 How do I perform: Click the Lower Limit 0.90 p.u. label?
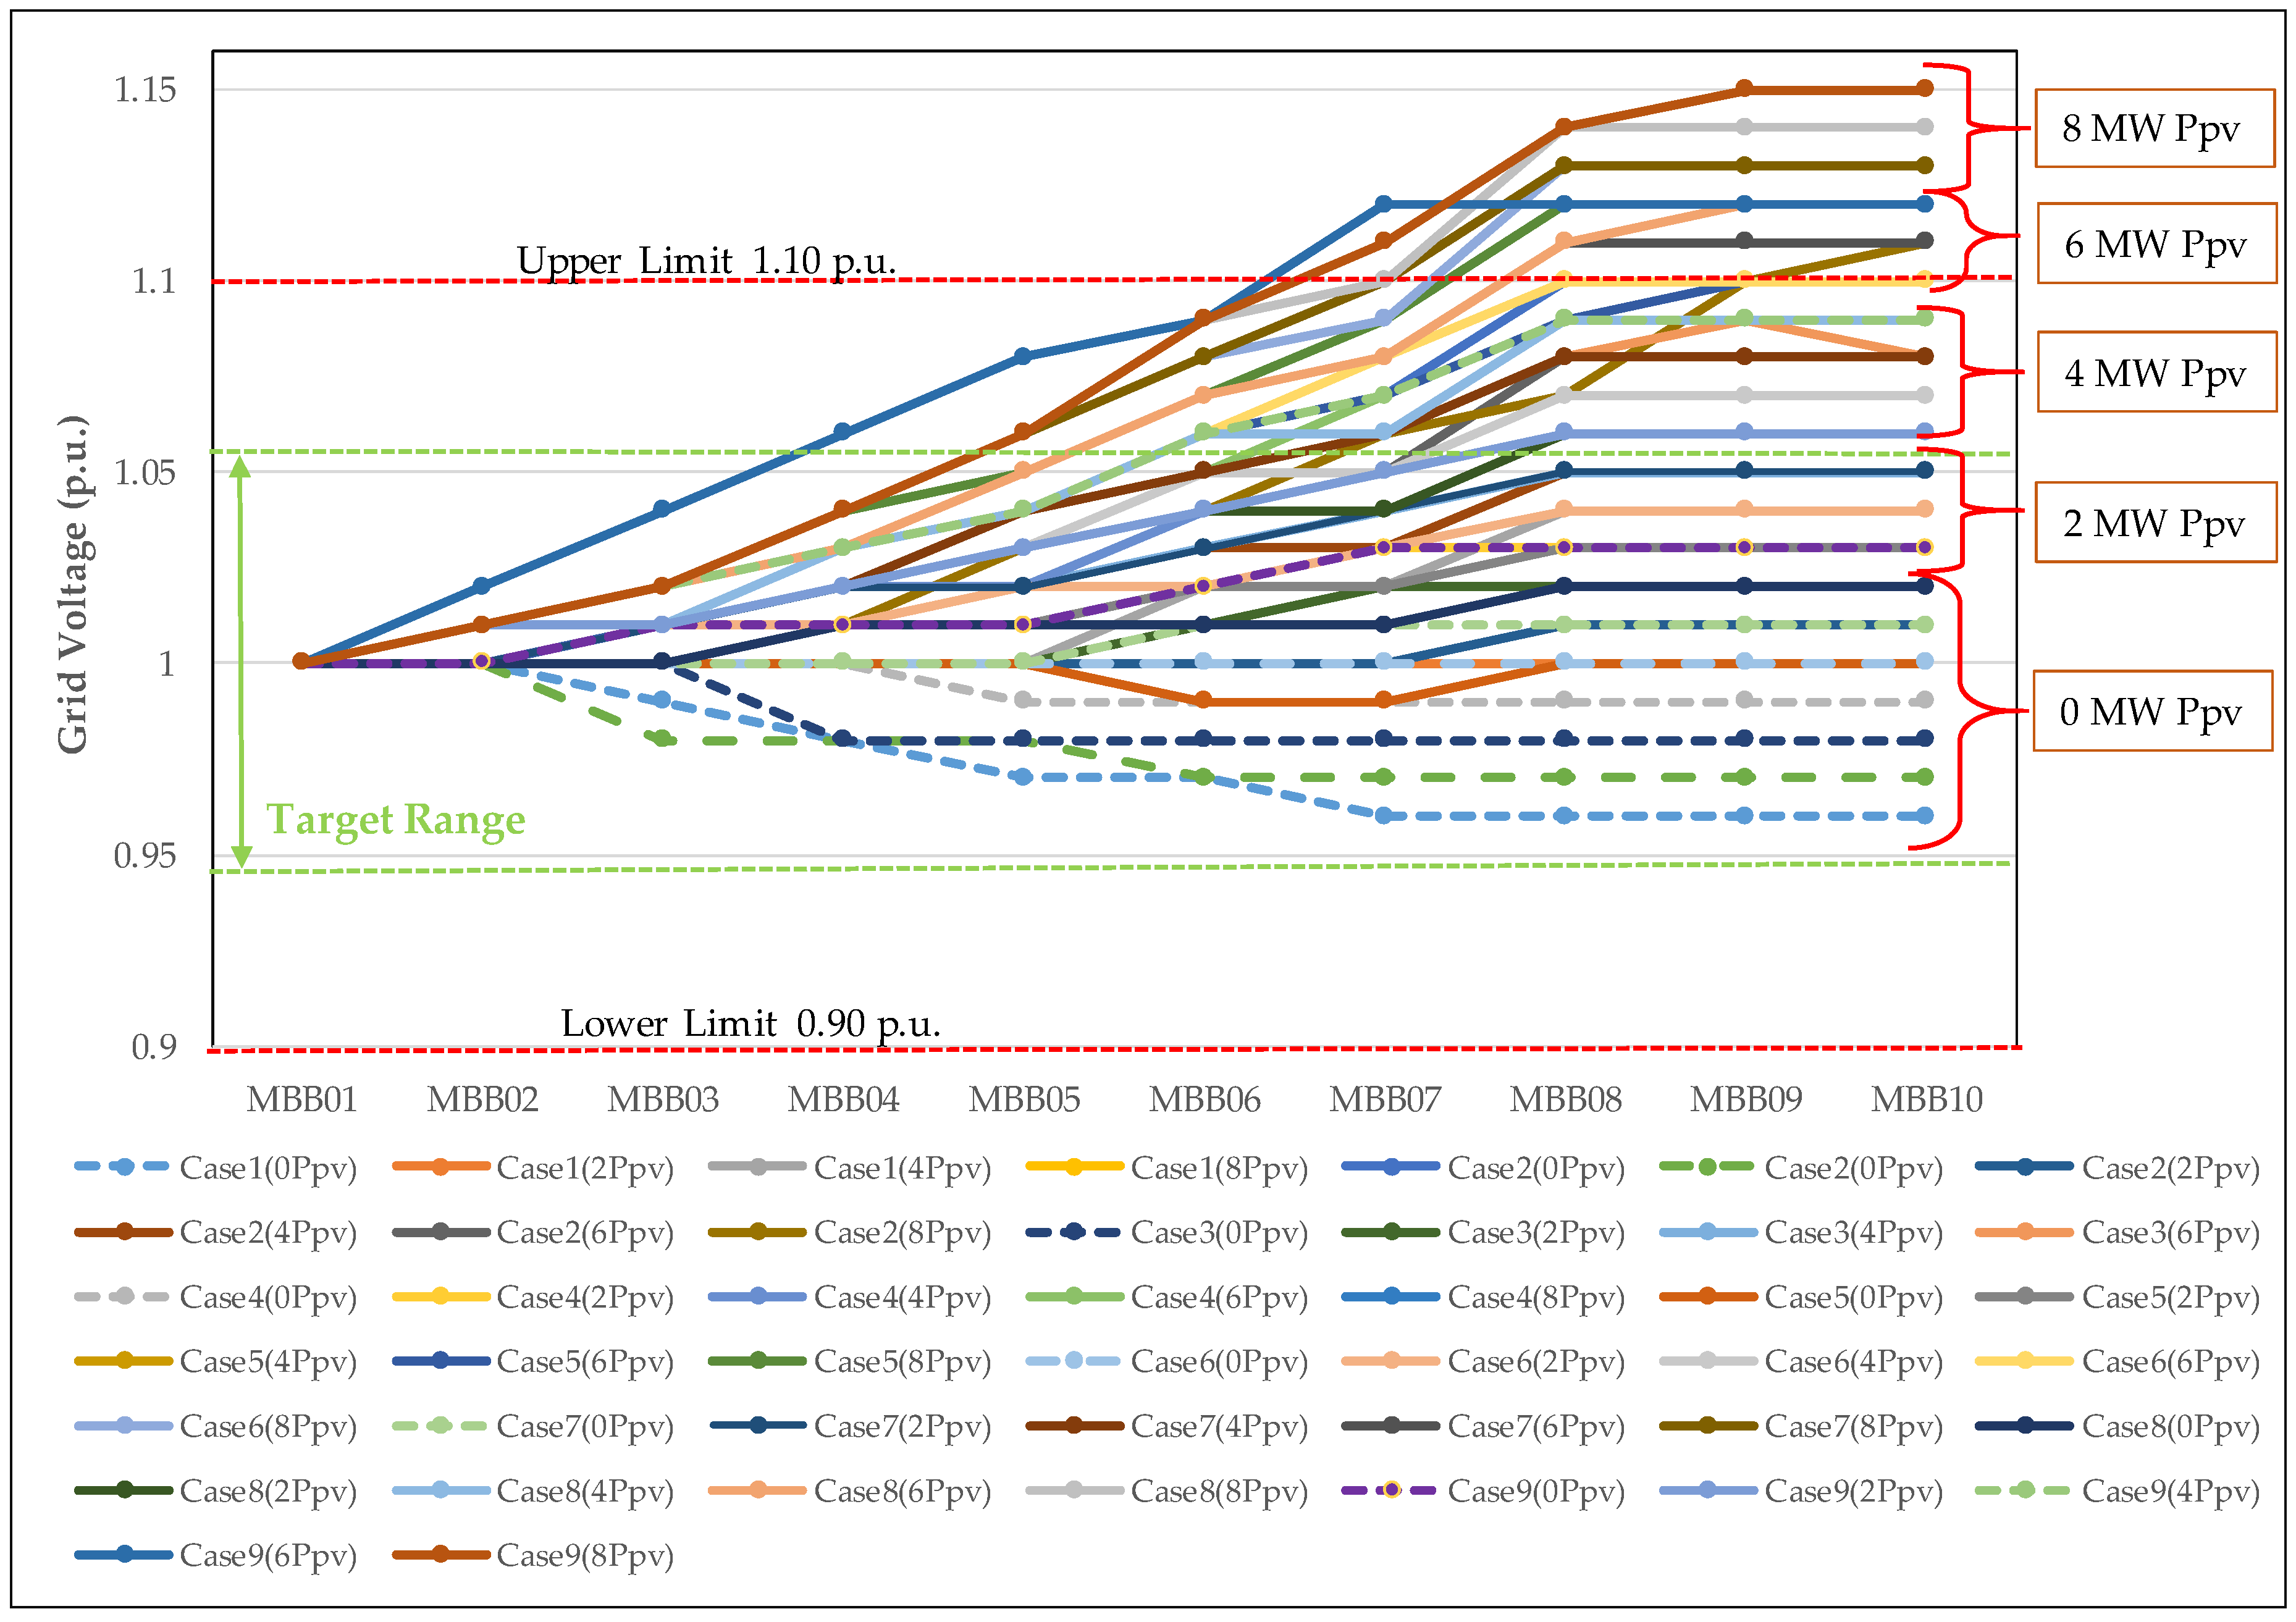pos(750,1023)
